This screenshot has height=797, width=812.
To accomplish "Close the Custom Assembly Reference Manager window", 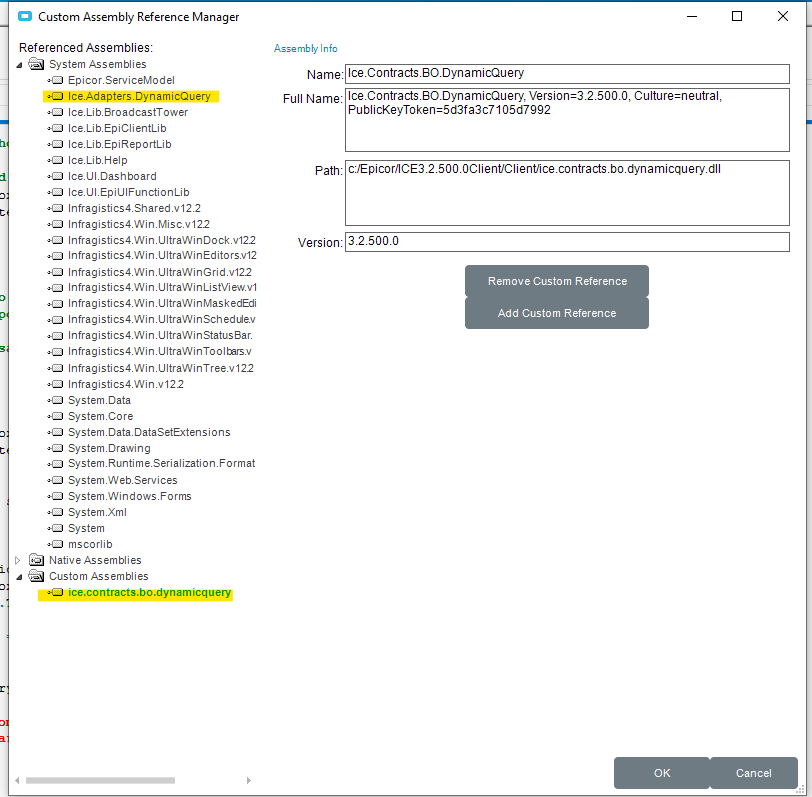I will click(x=783, y=17).
